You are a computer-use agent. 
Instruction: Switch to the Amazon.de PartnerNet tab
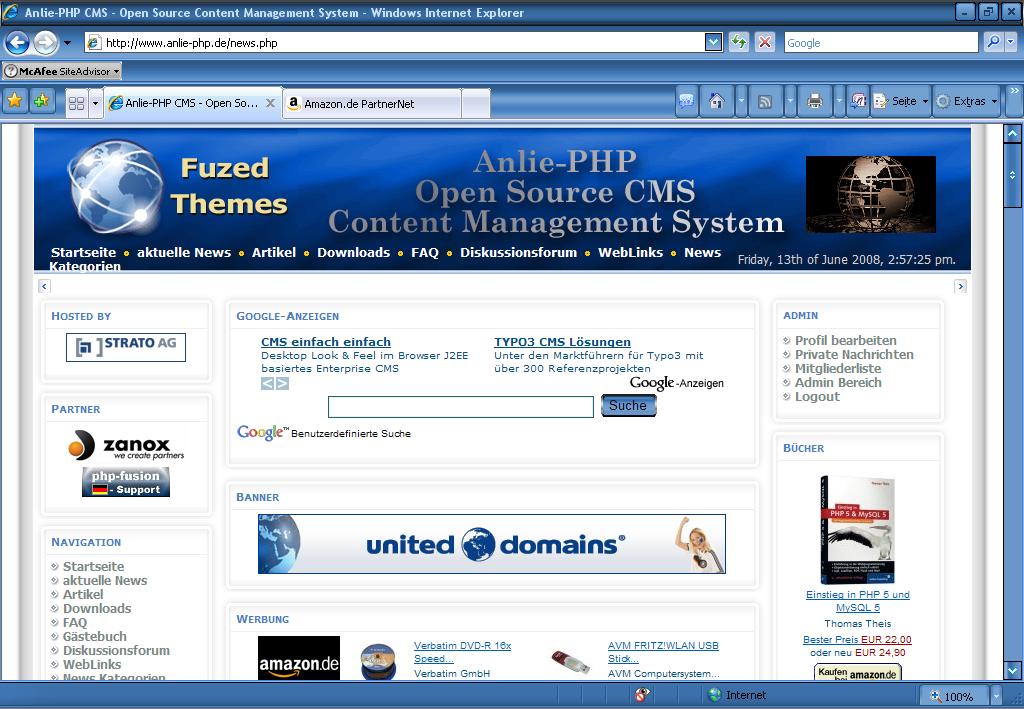372,103
